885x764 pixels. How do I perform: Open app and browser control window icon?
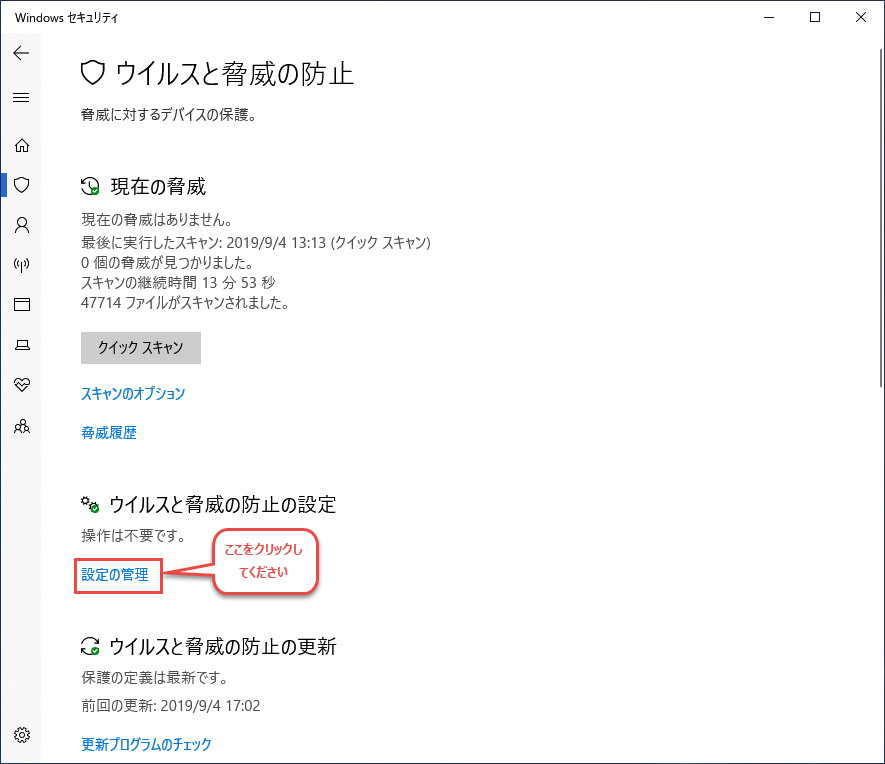pos(21,305)
